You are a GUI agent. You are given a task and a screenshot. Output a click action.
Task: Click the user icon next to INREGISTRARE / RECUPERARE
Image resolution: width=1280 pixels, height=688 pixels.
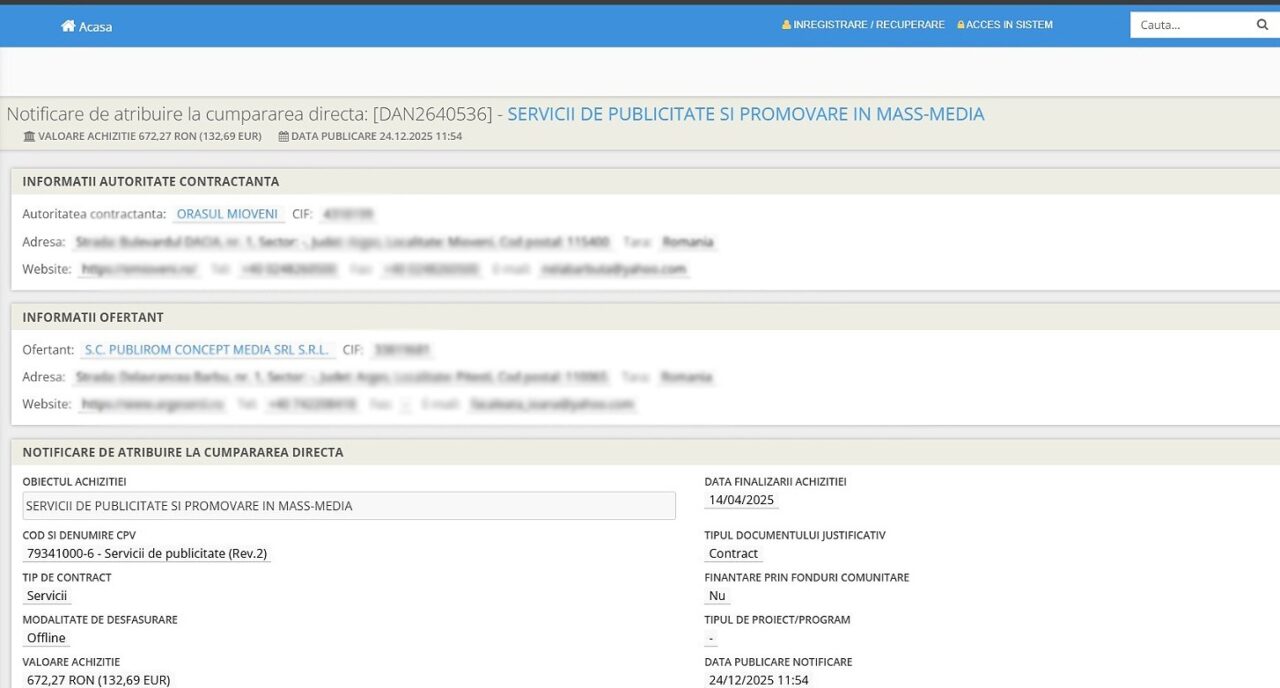[786, 25]
